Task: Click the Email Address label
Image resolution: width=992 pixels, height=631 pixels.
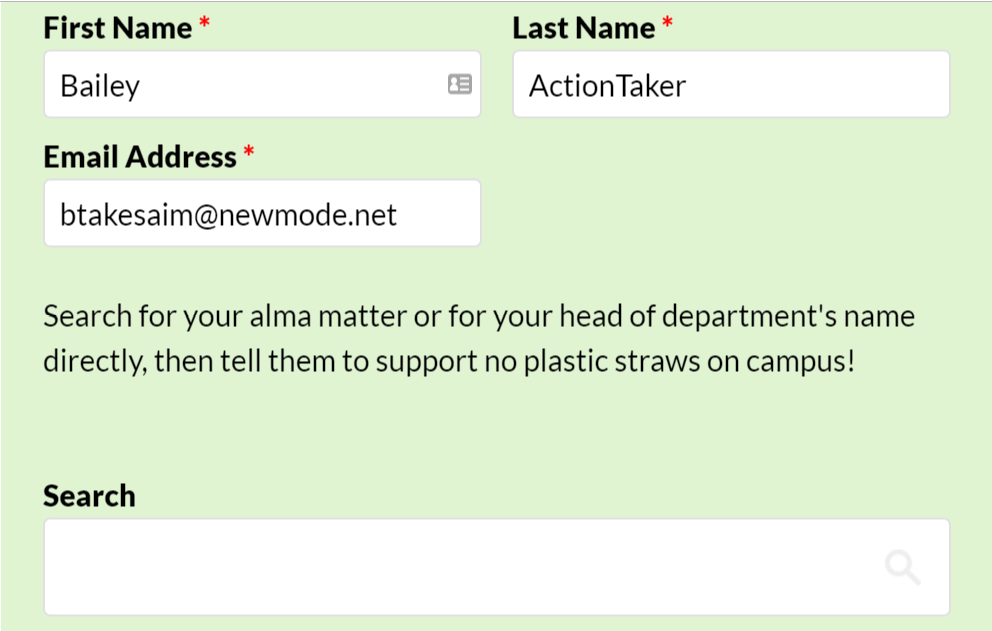Action: click(x=140, y=157)
